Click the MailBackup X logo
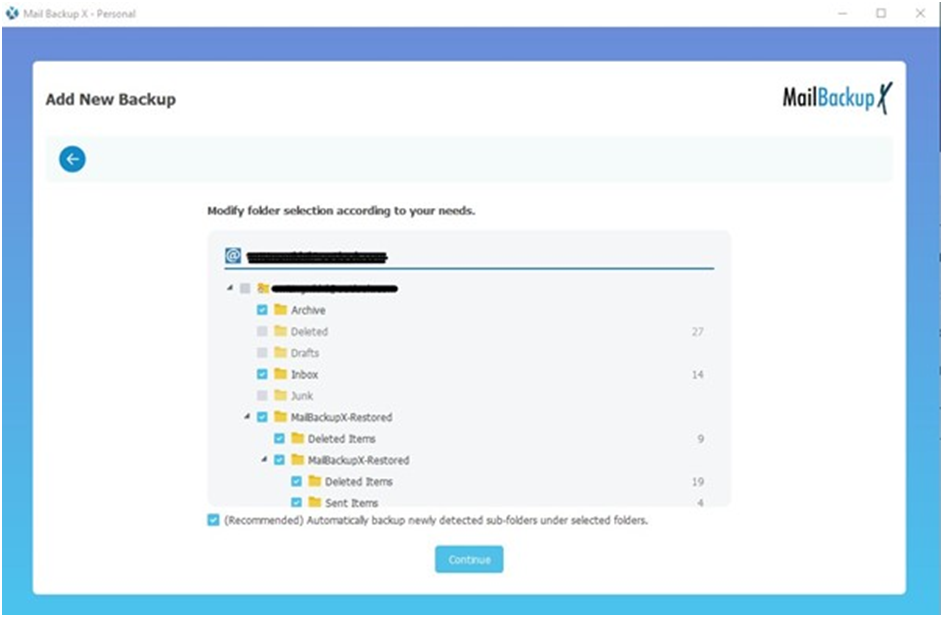This screenshot has width=943, height=617. pos(837,98)
